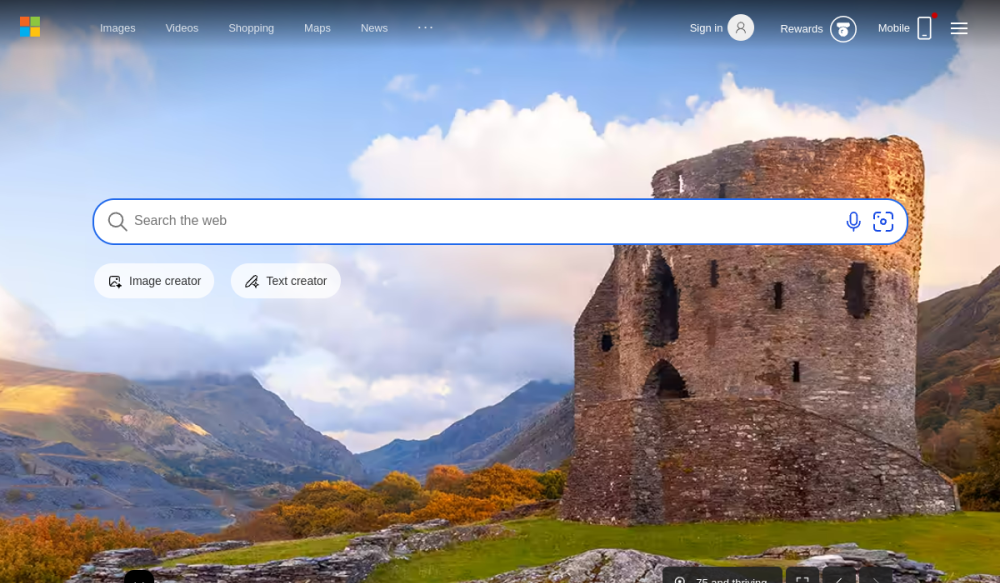Open the News tab
1000x583 pixels.
374,28
